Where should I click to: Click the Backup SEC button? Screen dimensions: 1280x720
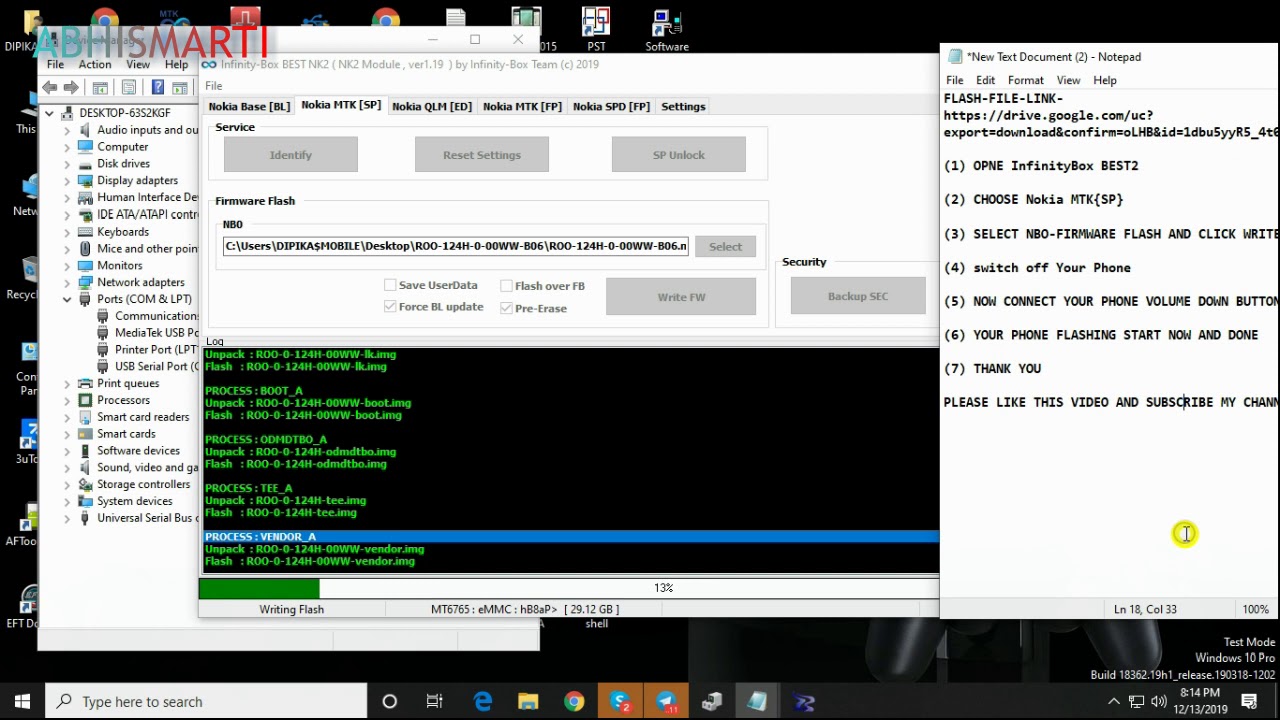858,296
